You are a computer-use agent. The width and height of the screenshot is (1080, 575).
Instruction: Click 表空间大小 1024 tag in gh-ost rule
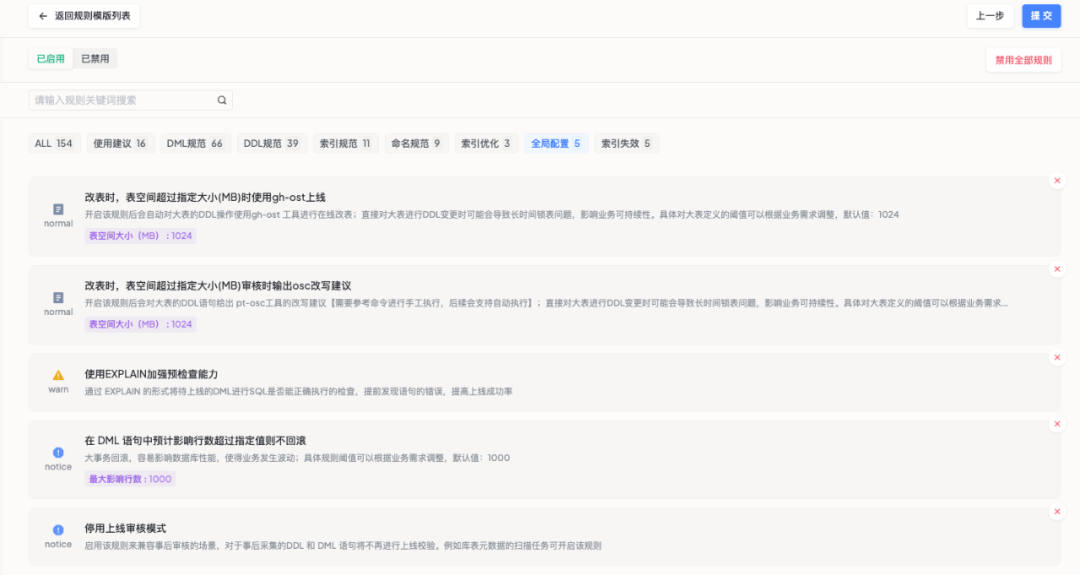click(x=141, y=236)
